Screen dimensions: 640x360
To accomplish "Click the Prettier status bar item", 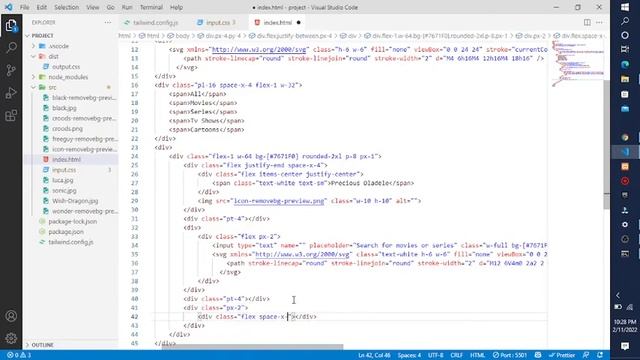I will click(x=562, y=355).
